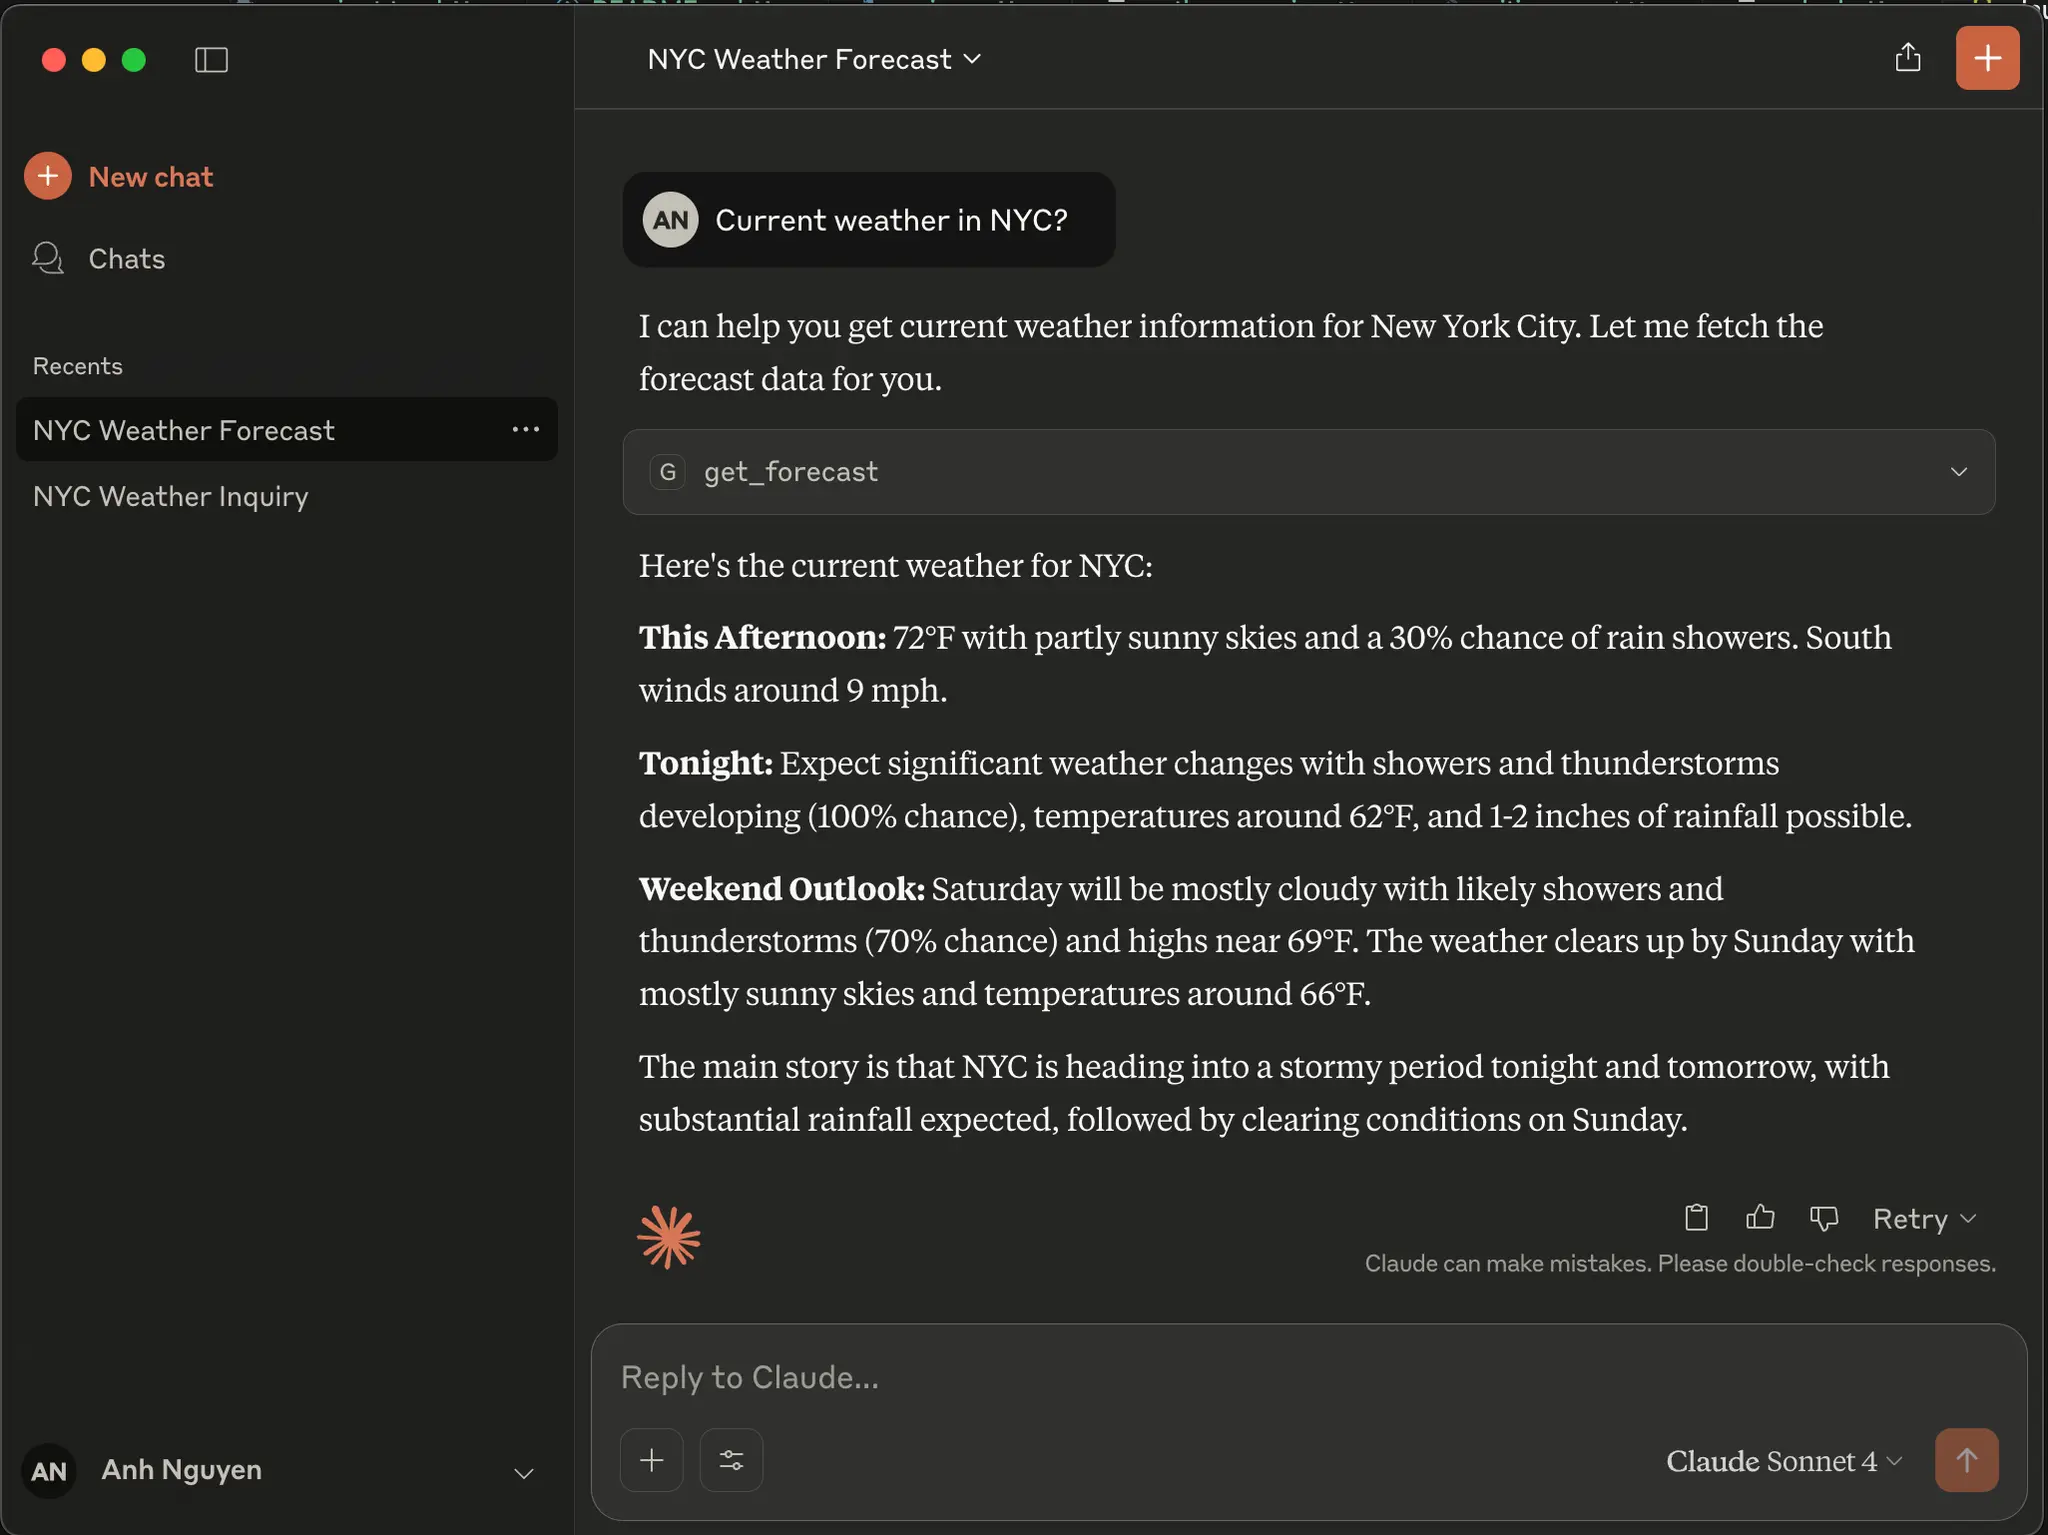This screenshot has height=1535, width=2048.
Task: Give a thumbs up to the response
Action: [x=1760, y=1218]
